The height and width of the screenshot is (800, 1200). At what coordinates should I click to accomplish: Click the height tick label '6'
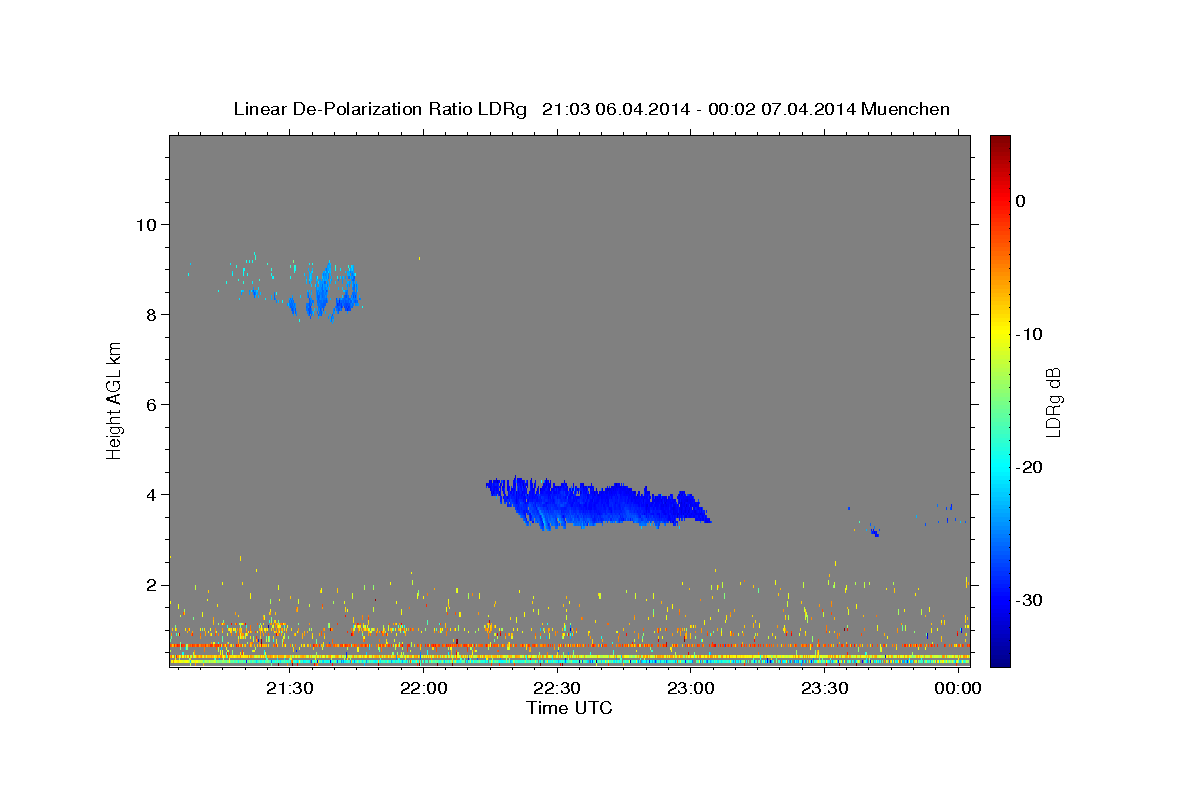point(152,404)
